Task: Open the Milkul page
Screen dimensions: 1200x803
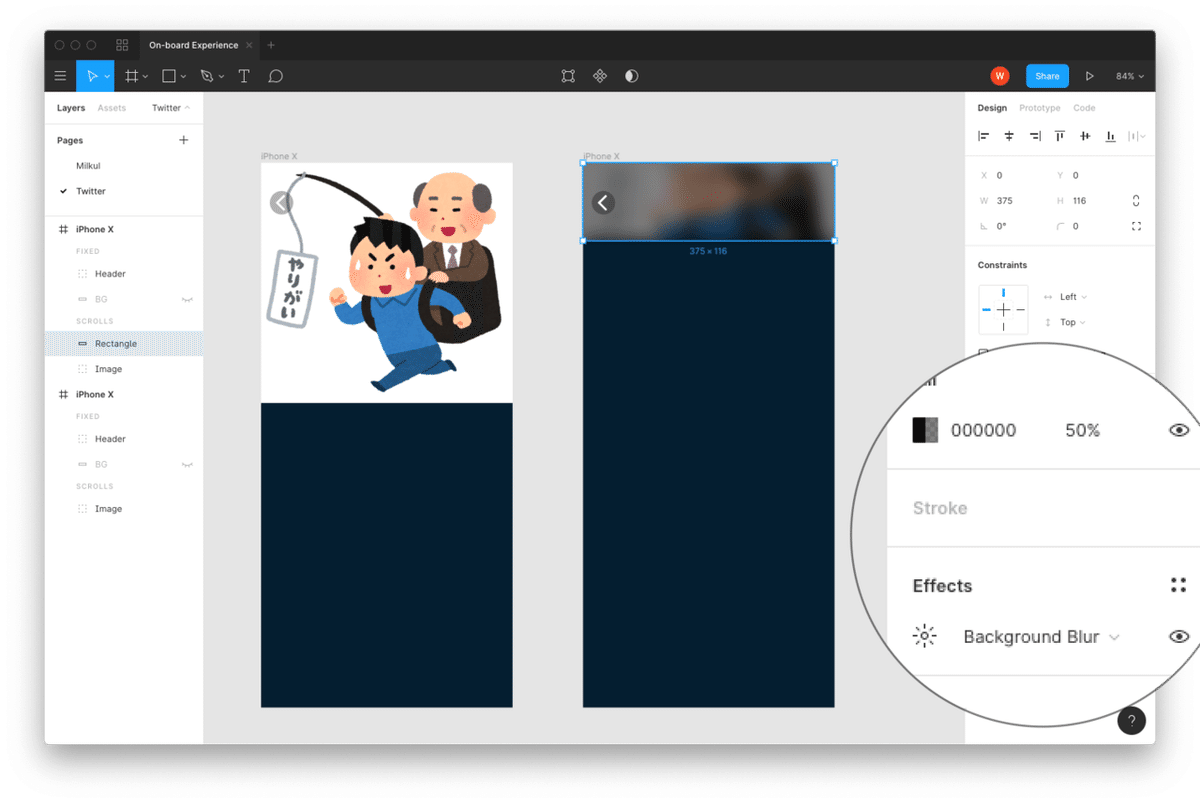Action: [x=88, y=166]
